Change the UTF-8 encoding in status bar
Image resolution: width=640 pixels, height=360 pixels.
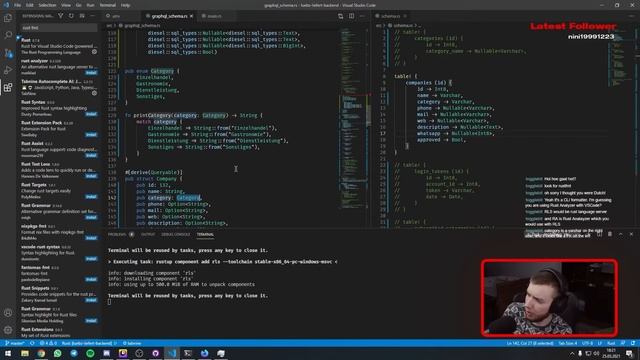point(587,343)
